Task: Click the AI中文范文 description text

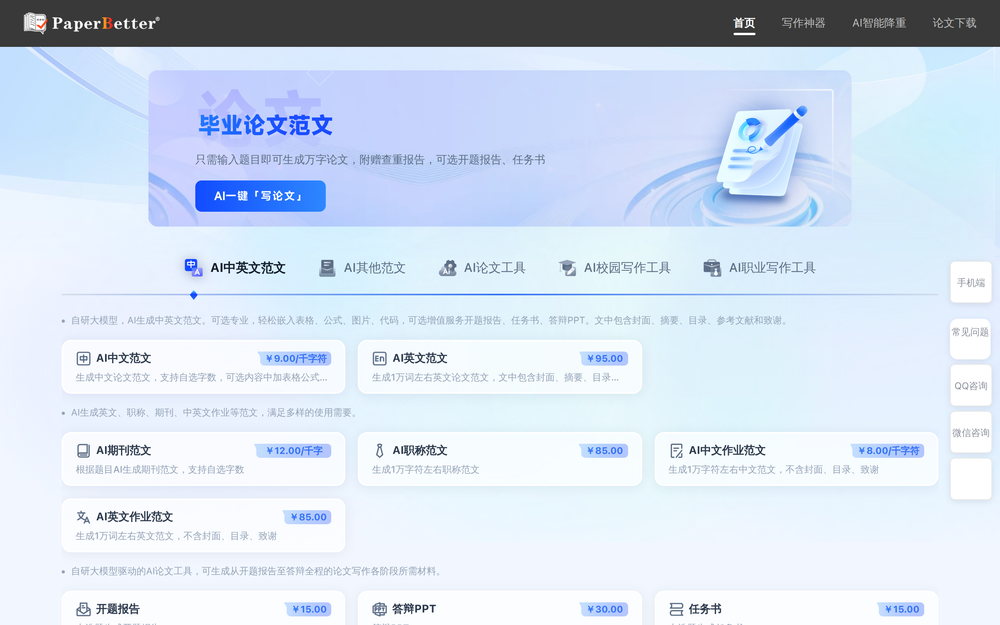Action: [202, 378]
